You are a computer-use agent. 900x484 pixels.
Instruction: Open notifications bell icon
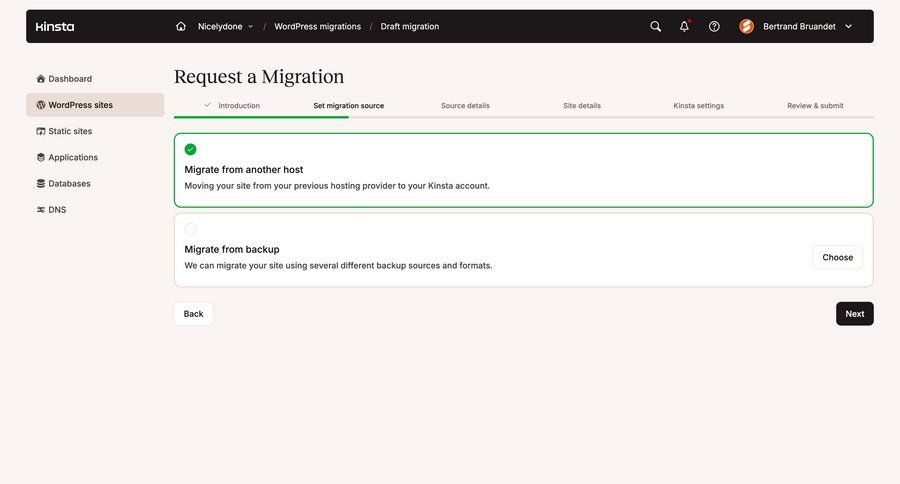click(x=684, y=26)
